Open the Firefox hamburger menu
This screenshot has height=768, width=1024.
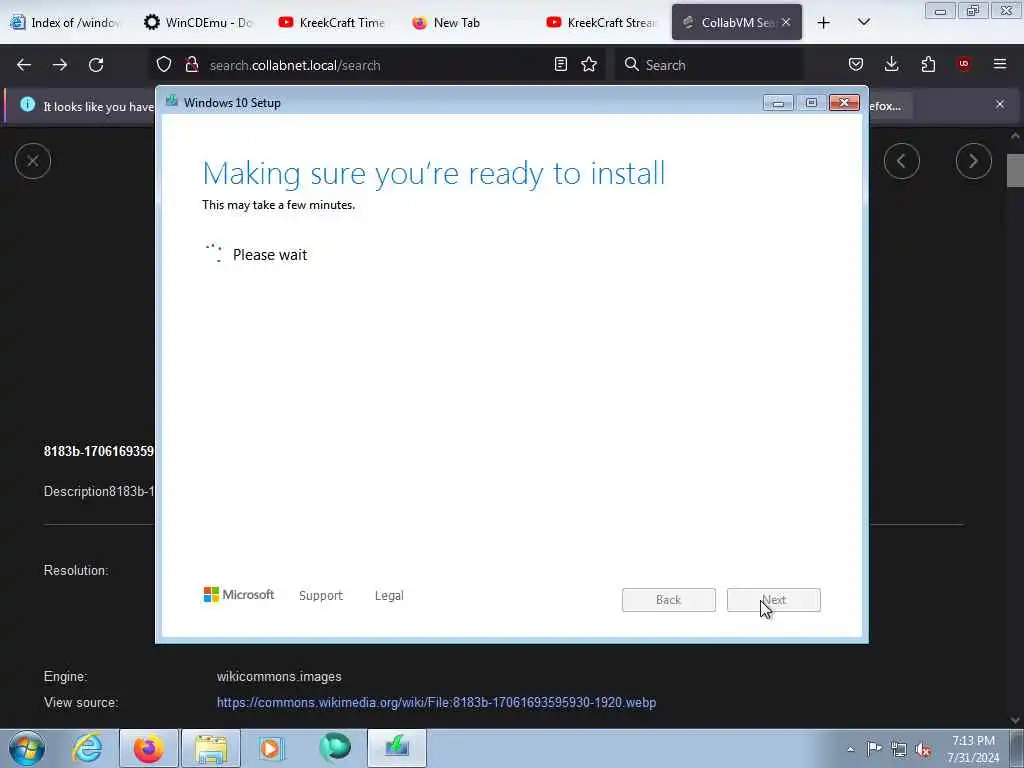click(1000, 64)
